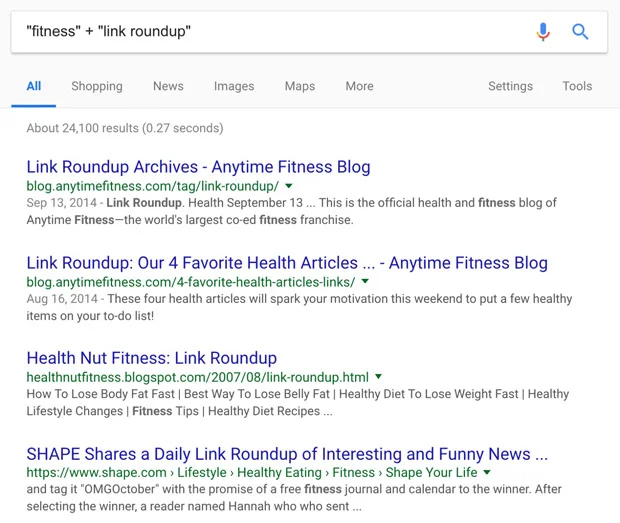Click the blog.anytimefitness.com/4-favorite-health-articles-links/ URL text
Image resolution: width=620 pixels, height=523 pixels.
[191, 282]
